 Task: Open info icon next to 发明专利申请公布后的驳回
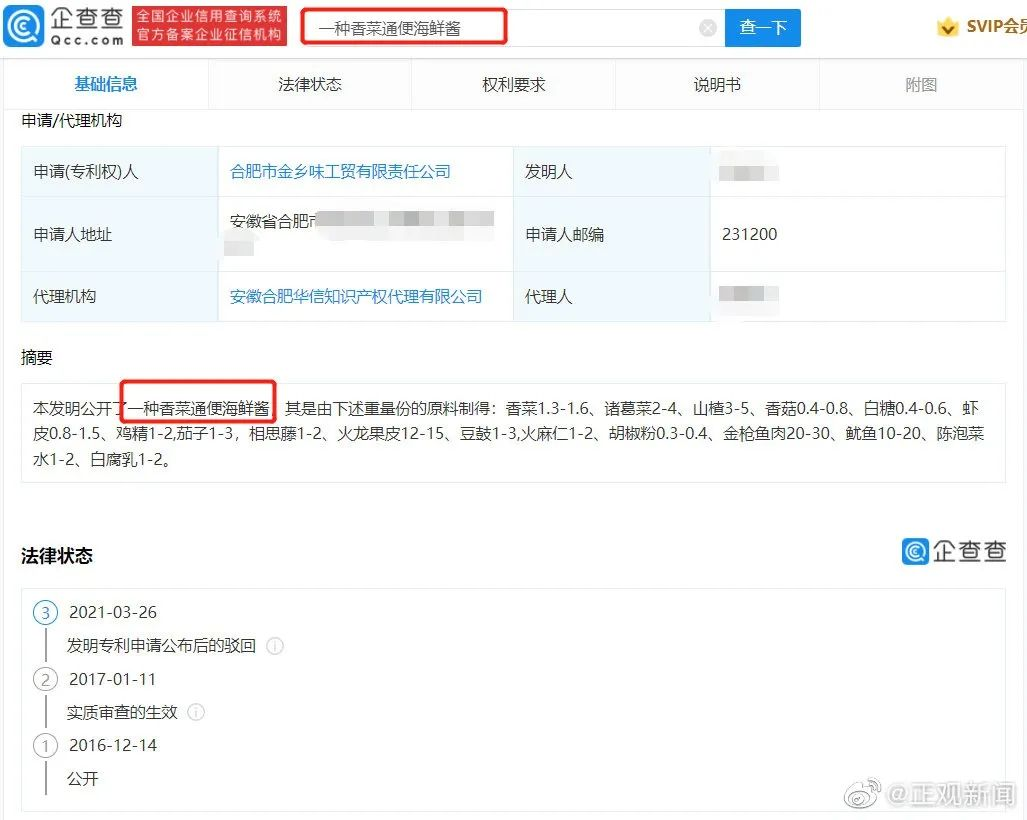[275, 646]
